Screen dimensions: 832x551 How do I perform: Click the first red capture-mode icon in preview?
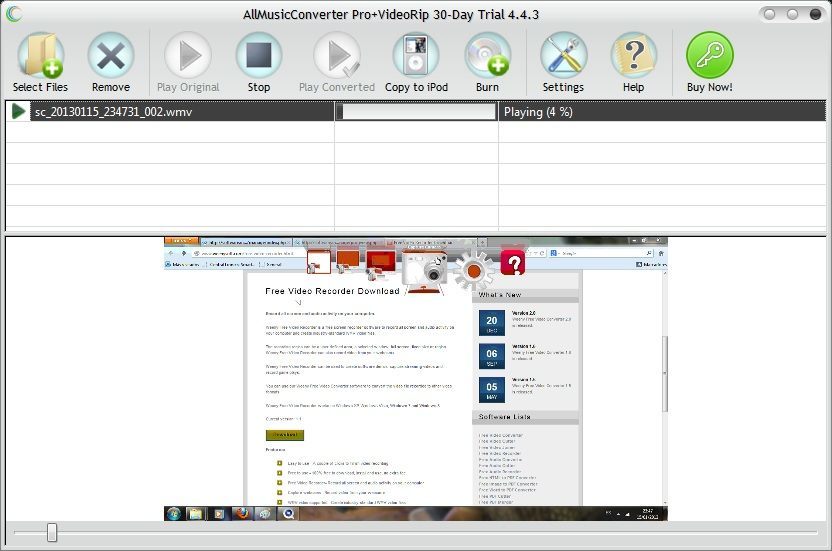click(319, 262)
